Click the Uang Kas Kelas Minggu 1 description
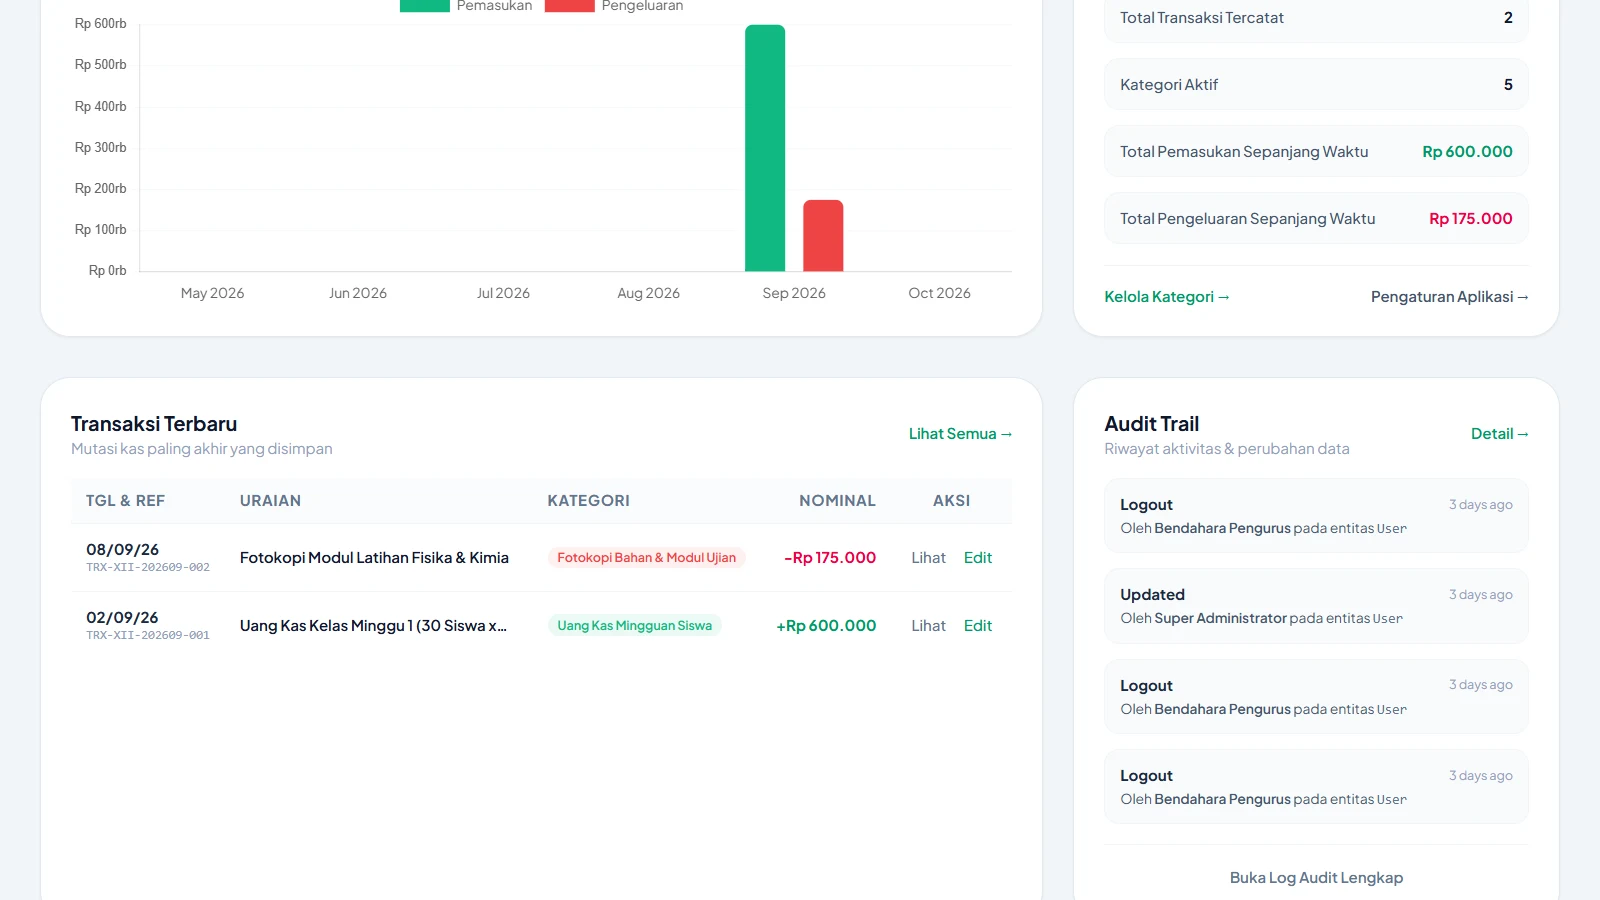 tap(373, 626)
